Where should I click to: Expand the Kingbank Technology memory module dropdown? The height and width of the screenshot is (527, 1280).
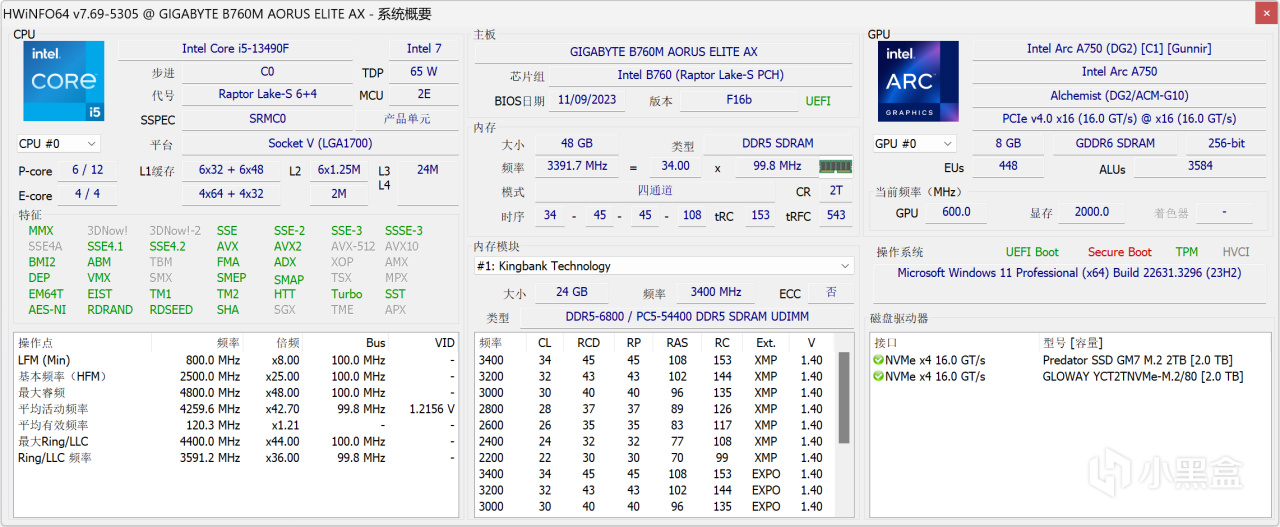coord(845,266)
